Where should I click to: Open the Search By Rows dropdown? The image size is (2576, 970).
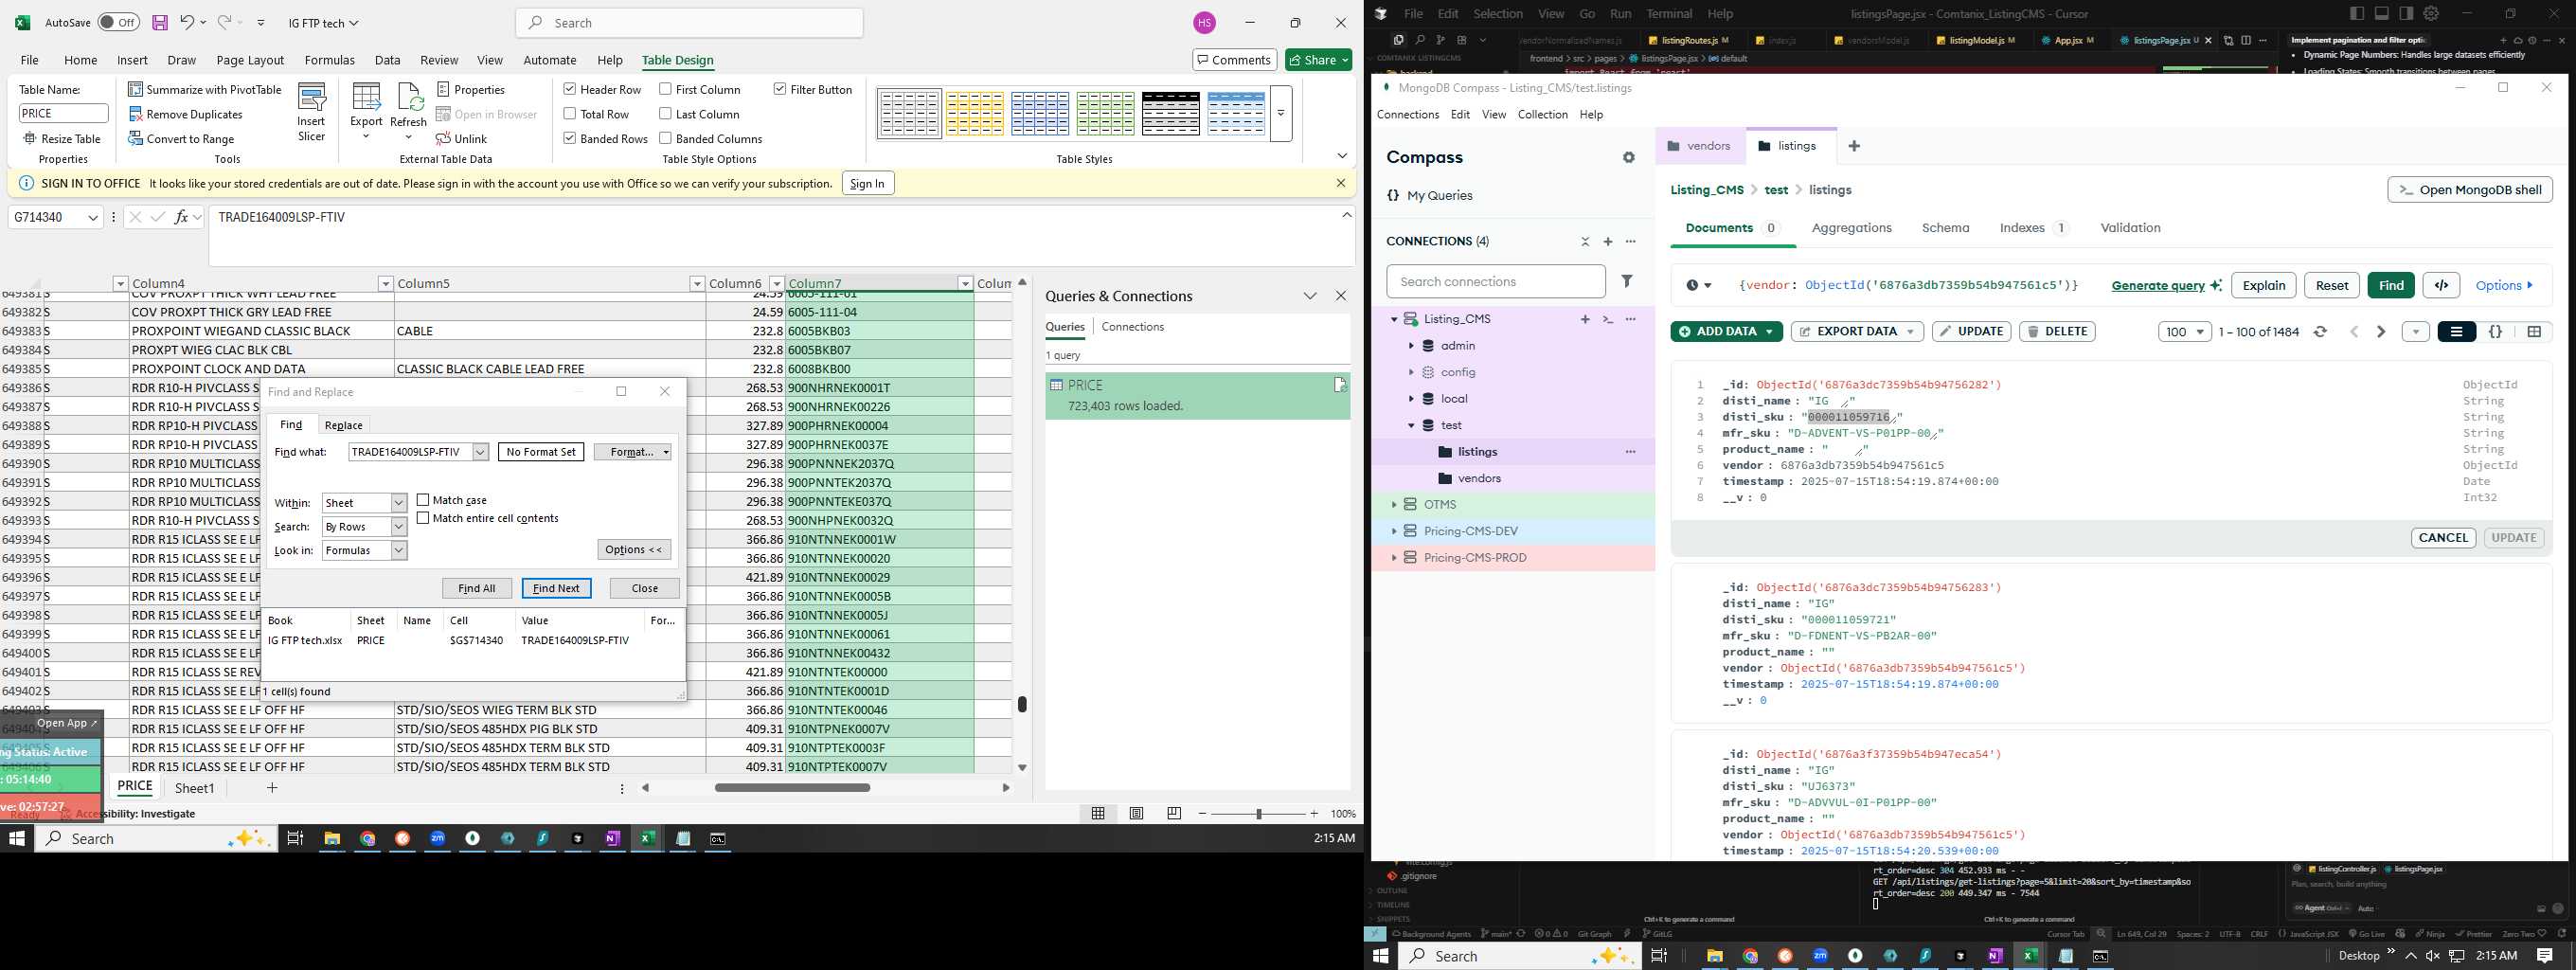pos(399,527)
